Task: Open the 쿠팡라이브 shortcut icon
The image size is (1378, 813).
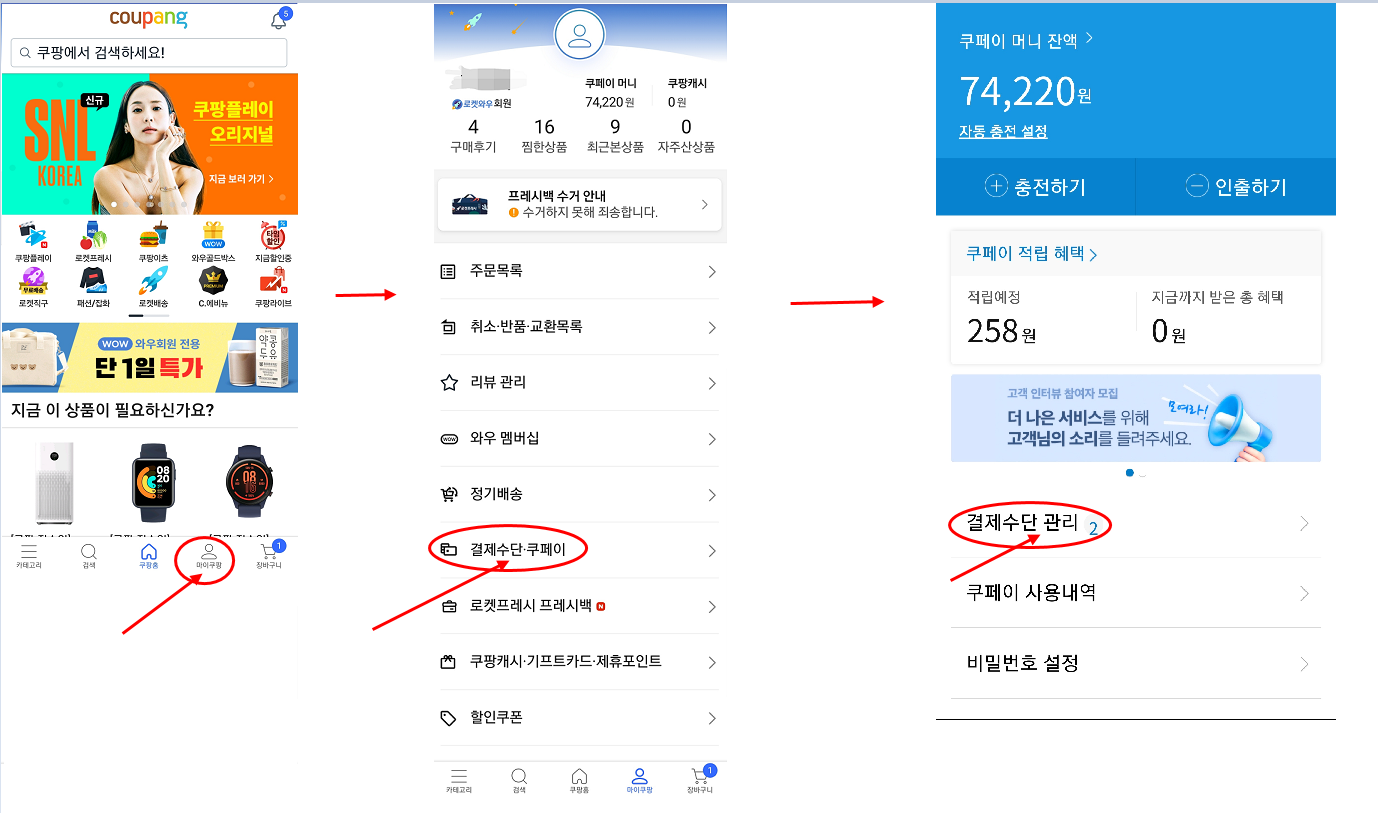Action: pos(272,287)
